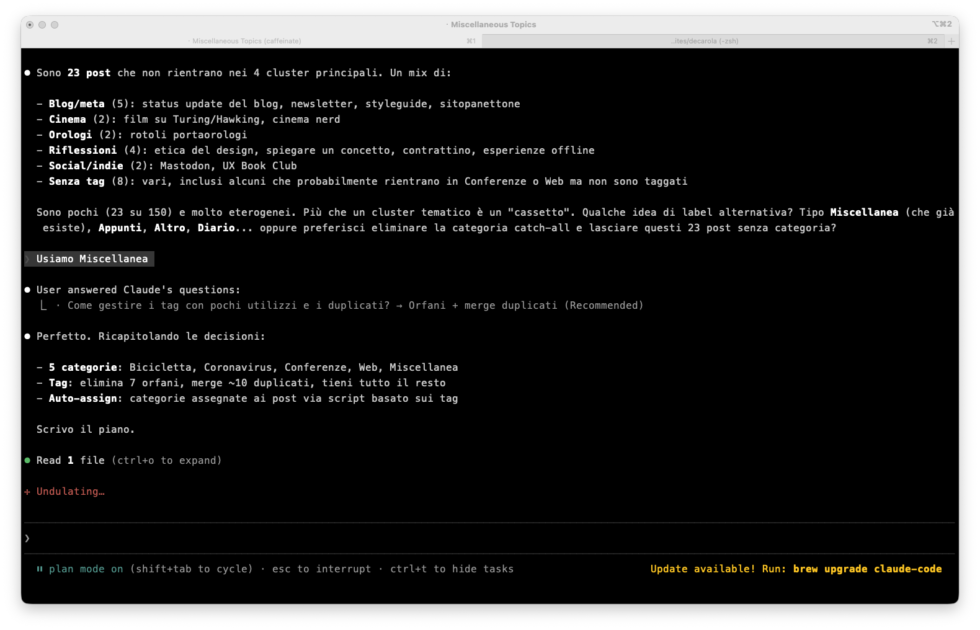The height and width of the screenshot is (630, 980).
Task: Select the 'Usiamo Miscellanea' chosen option
Action: tap(88, 258)
